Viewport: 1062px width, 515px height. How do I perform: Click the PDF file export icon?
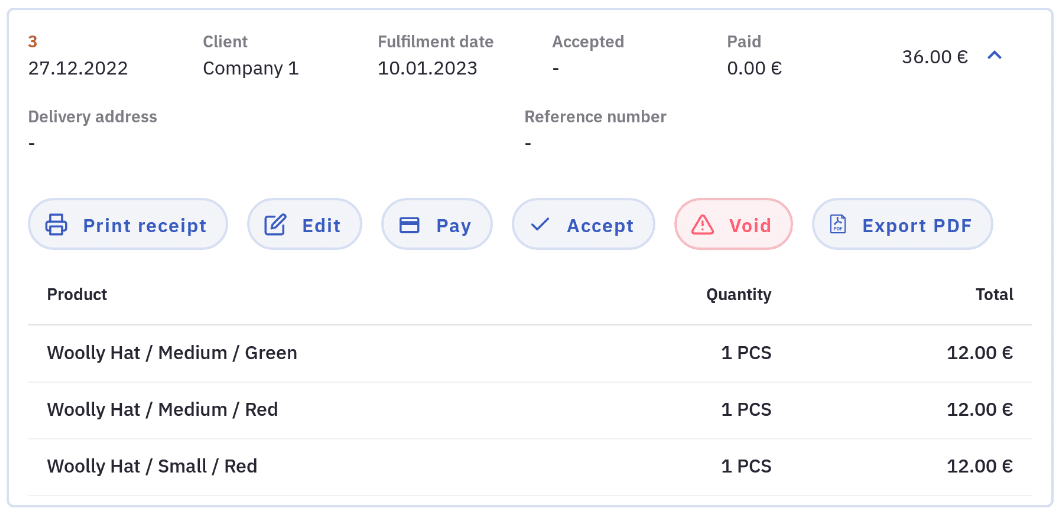[838, 225]
